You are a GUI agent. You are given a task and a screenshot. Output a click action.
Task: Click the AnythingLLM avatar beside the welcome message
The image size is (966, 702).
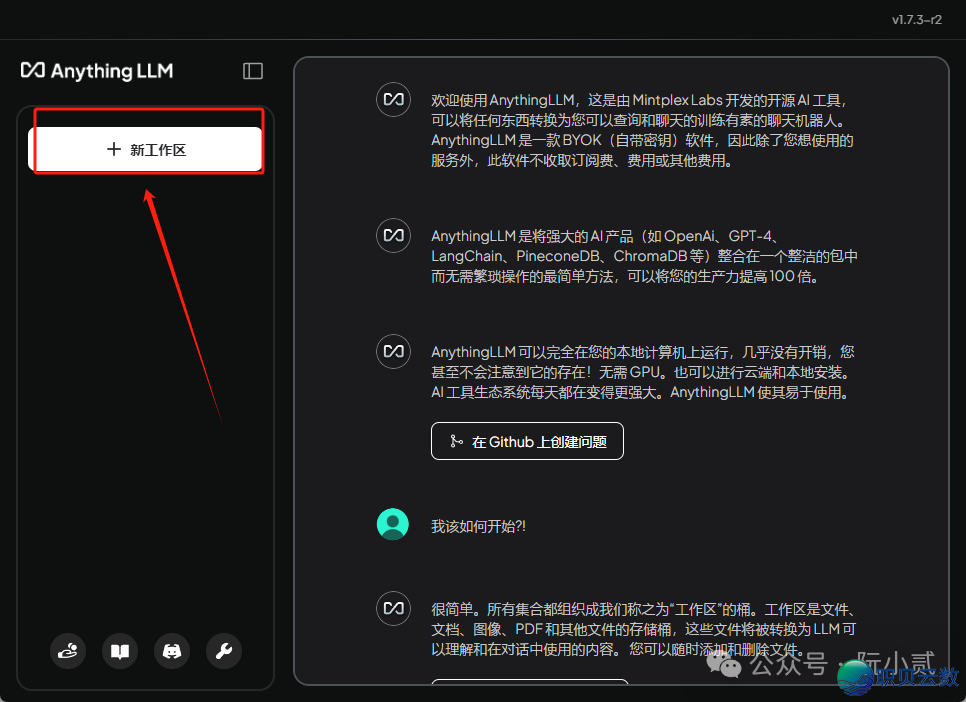(x=393, y=99)
